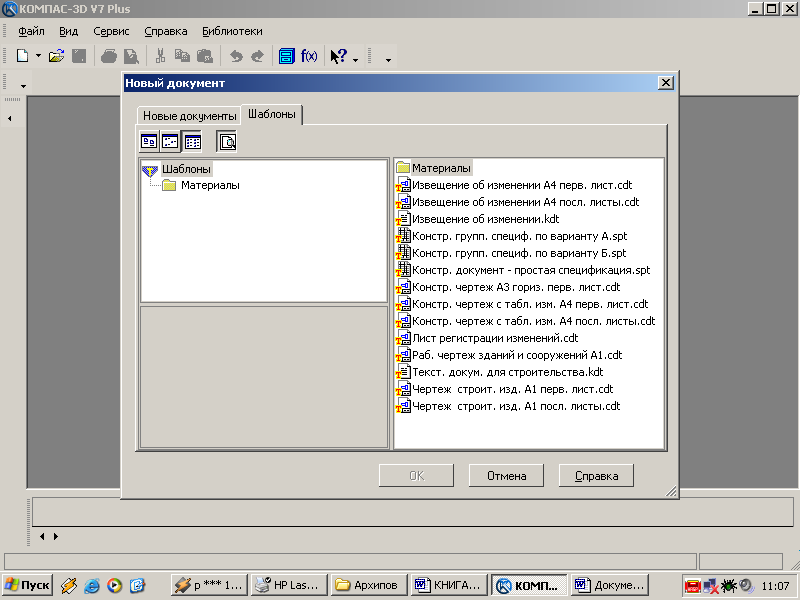Switch to list view mode
This screenshot has height=600, width=800.
pyautogui.click(x=192, y=142)
